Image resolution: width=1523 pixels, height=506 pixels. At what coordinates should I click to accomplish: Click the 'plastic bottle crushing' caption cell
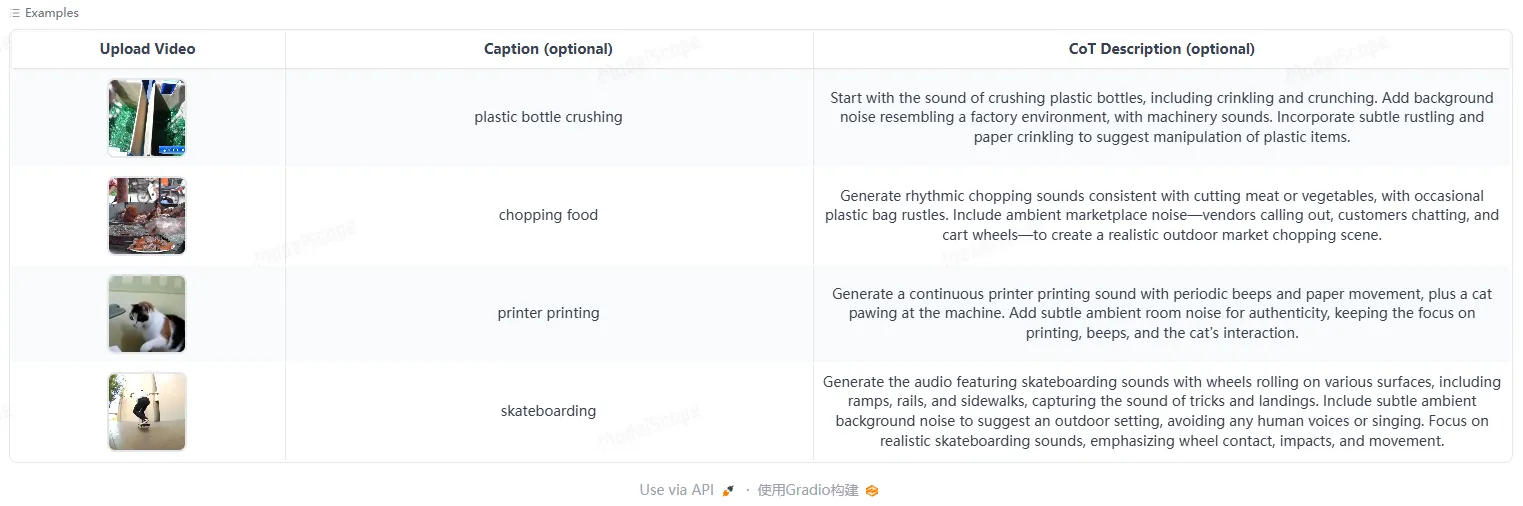(548, 117)
